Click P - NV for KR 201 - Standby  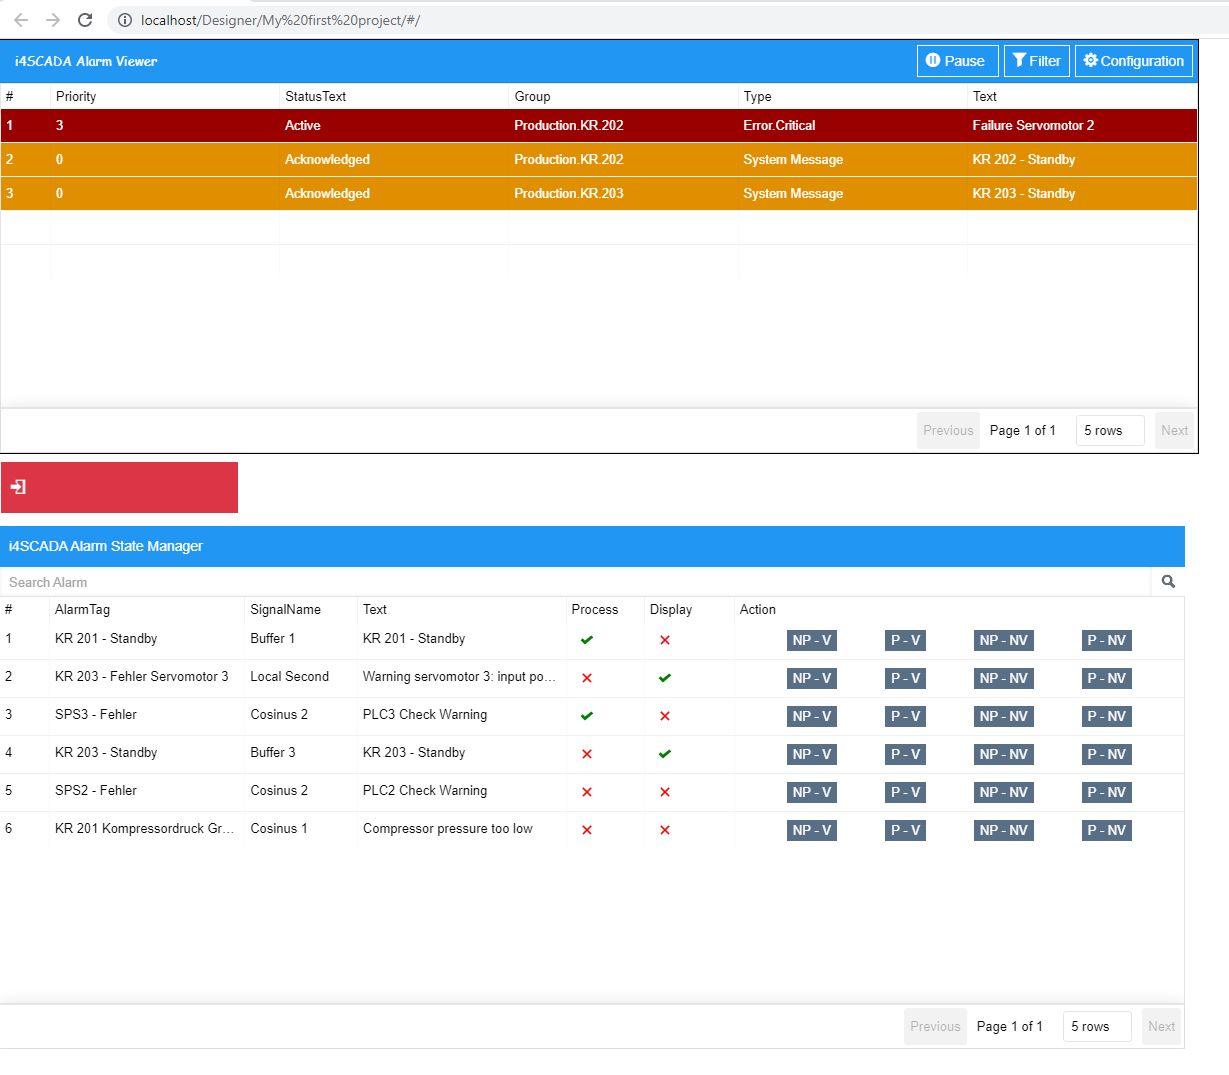[x=1107, y=640]
